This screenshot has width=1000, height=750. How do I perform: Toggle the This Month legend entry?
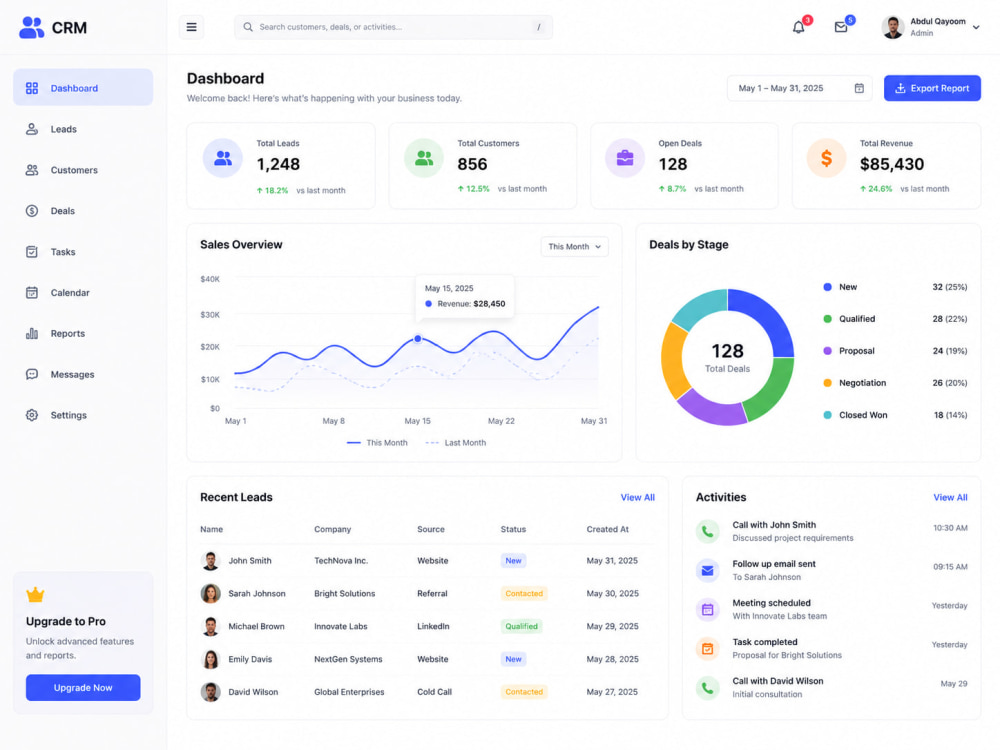point(377,443)
